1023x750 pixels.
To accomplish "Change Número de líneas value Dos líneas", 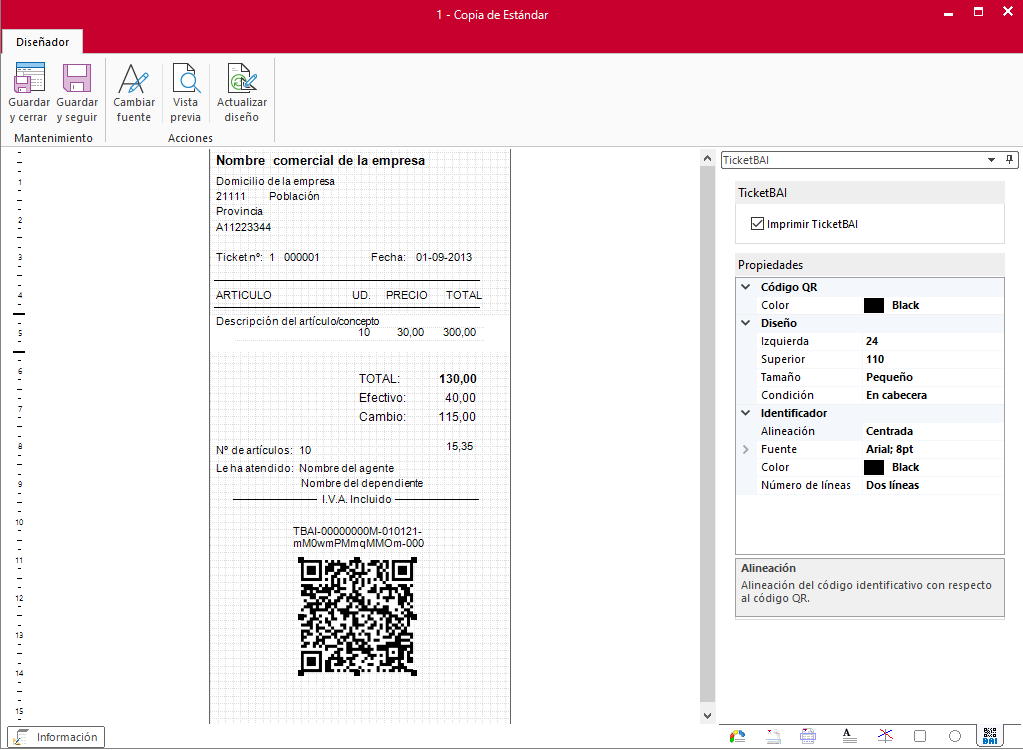I will coord(933,485).
